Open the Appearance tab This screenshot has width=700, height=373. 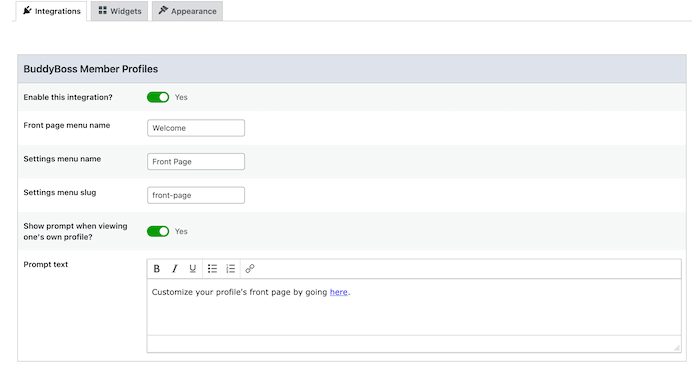[x=188, y=11]
